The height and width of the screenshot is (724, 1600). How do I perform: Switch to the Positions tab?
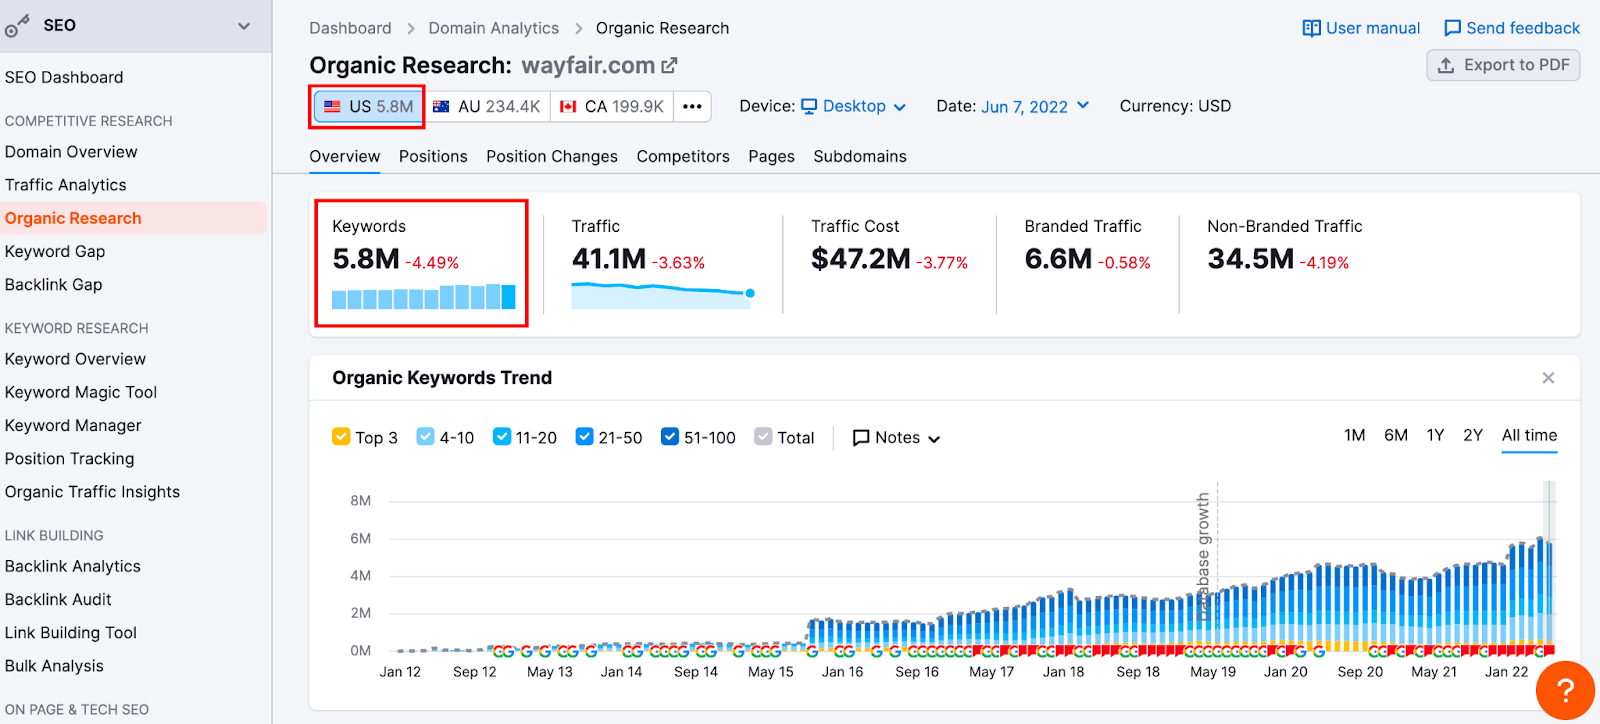(433, 156)
